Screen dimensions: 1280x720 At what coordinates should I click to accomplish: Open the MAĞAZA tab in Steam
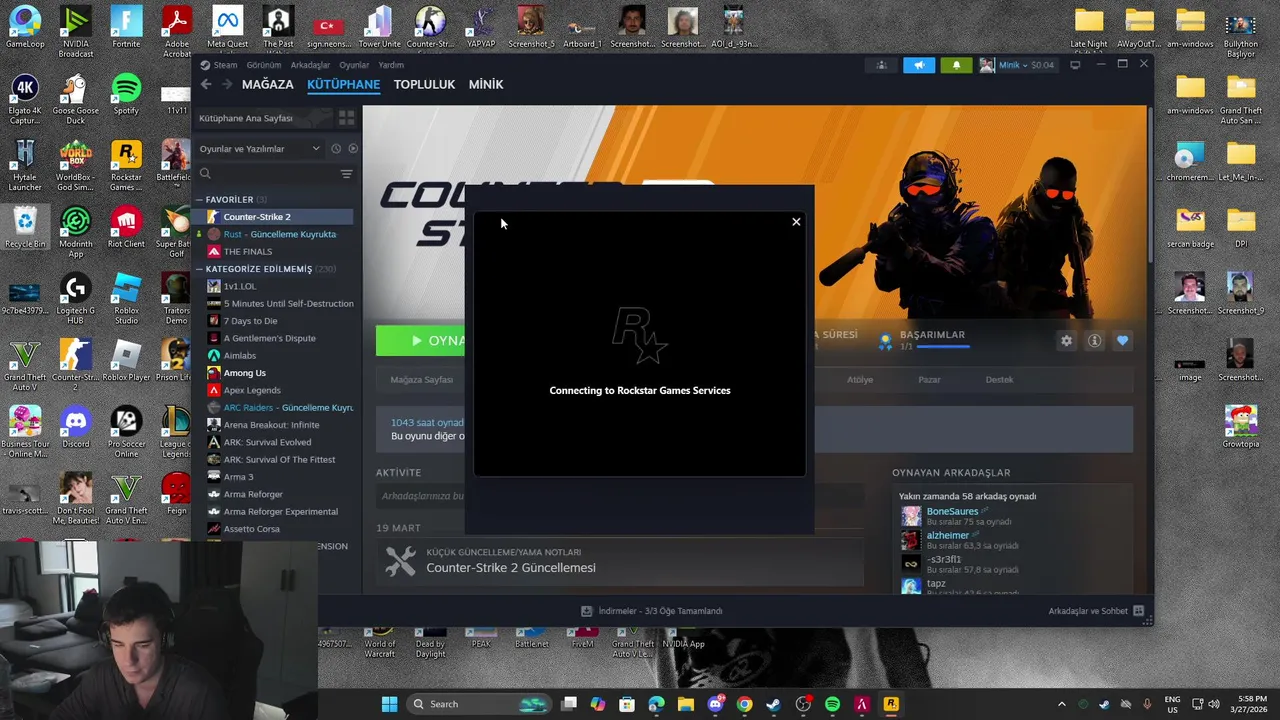267,84
